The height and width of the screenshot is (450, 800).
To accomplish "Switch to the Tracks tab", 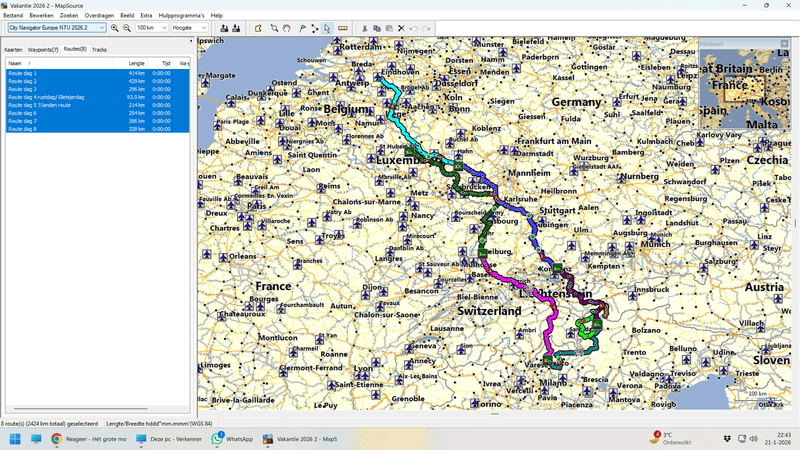I will pos(99,49).
